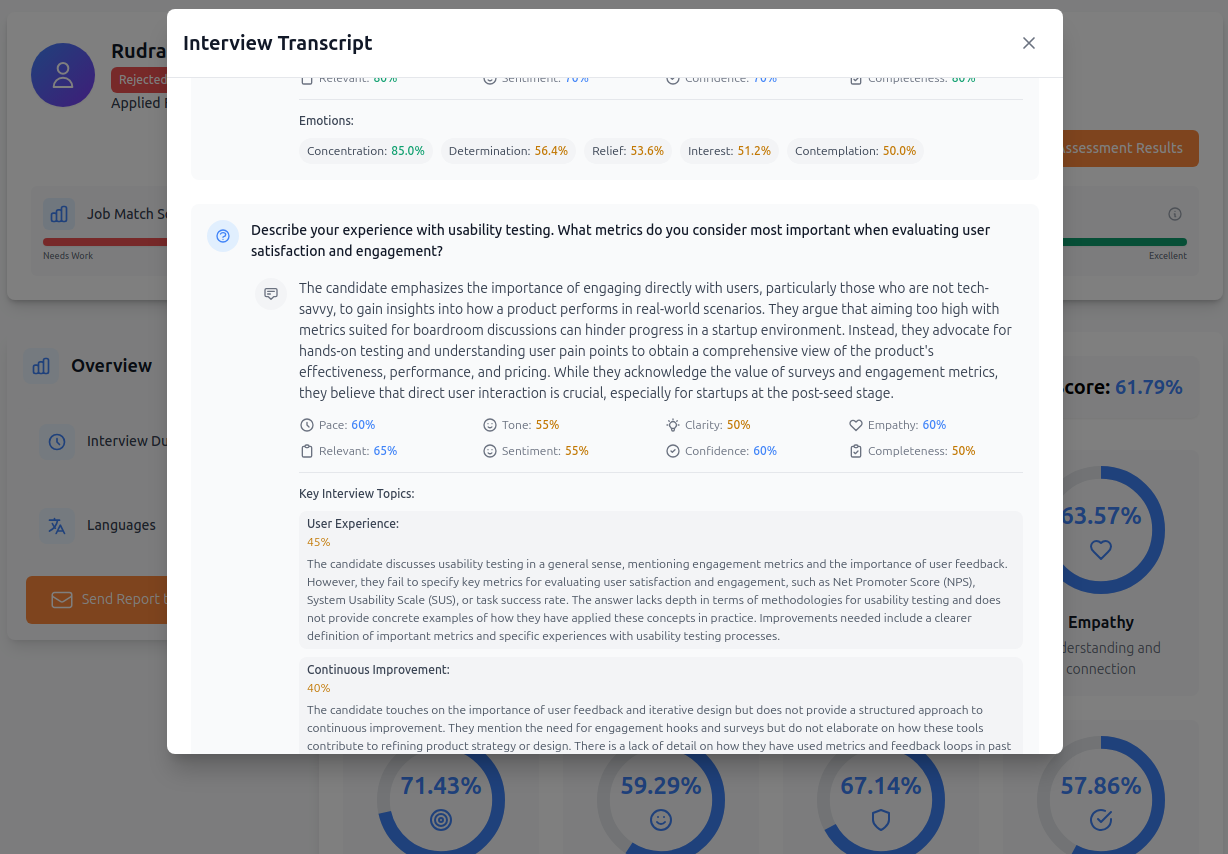The width and height of the screenshot is (1228, 854).
Task: Click Rudra's profile avatar
Action: pos(62,74)
